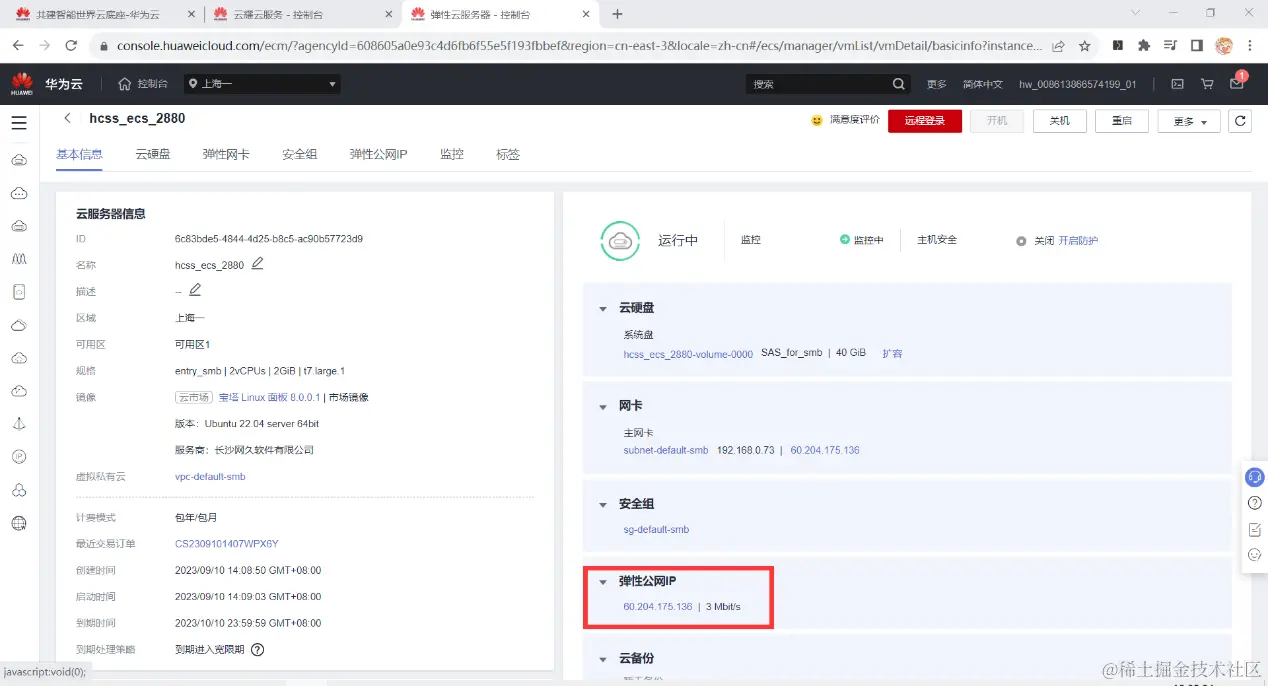1268x686 pixels.
Task: Click the three-circles icon in left sidebar
Action: [x=19, y=489]
